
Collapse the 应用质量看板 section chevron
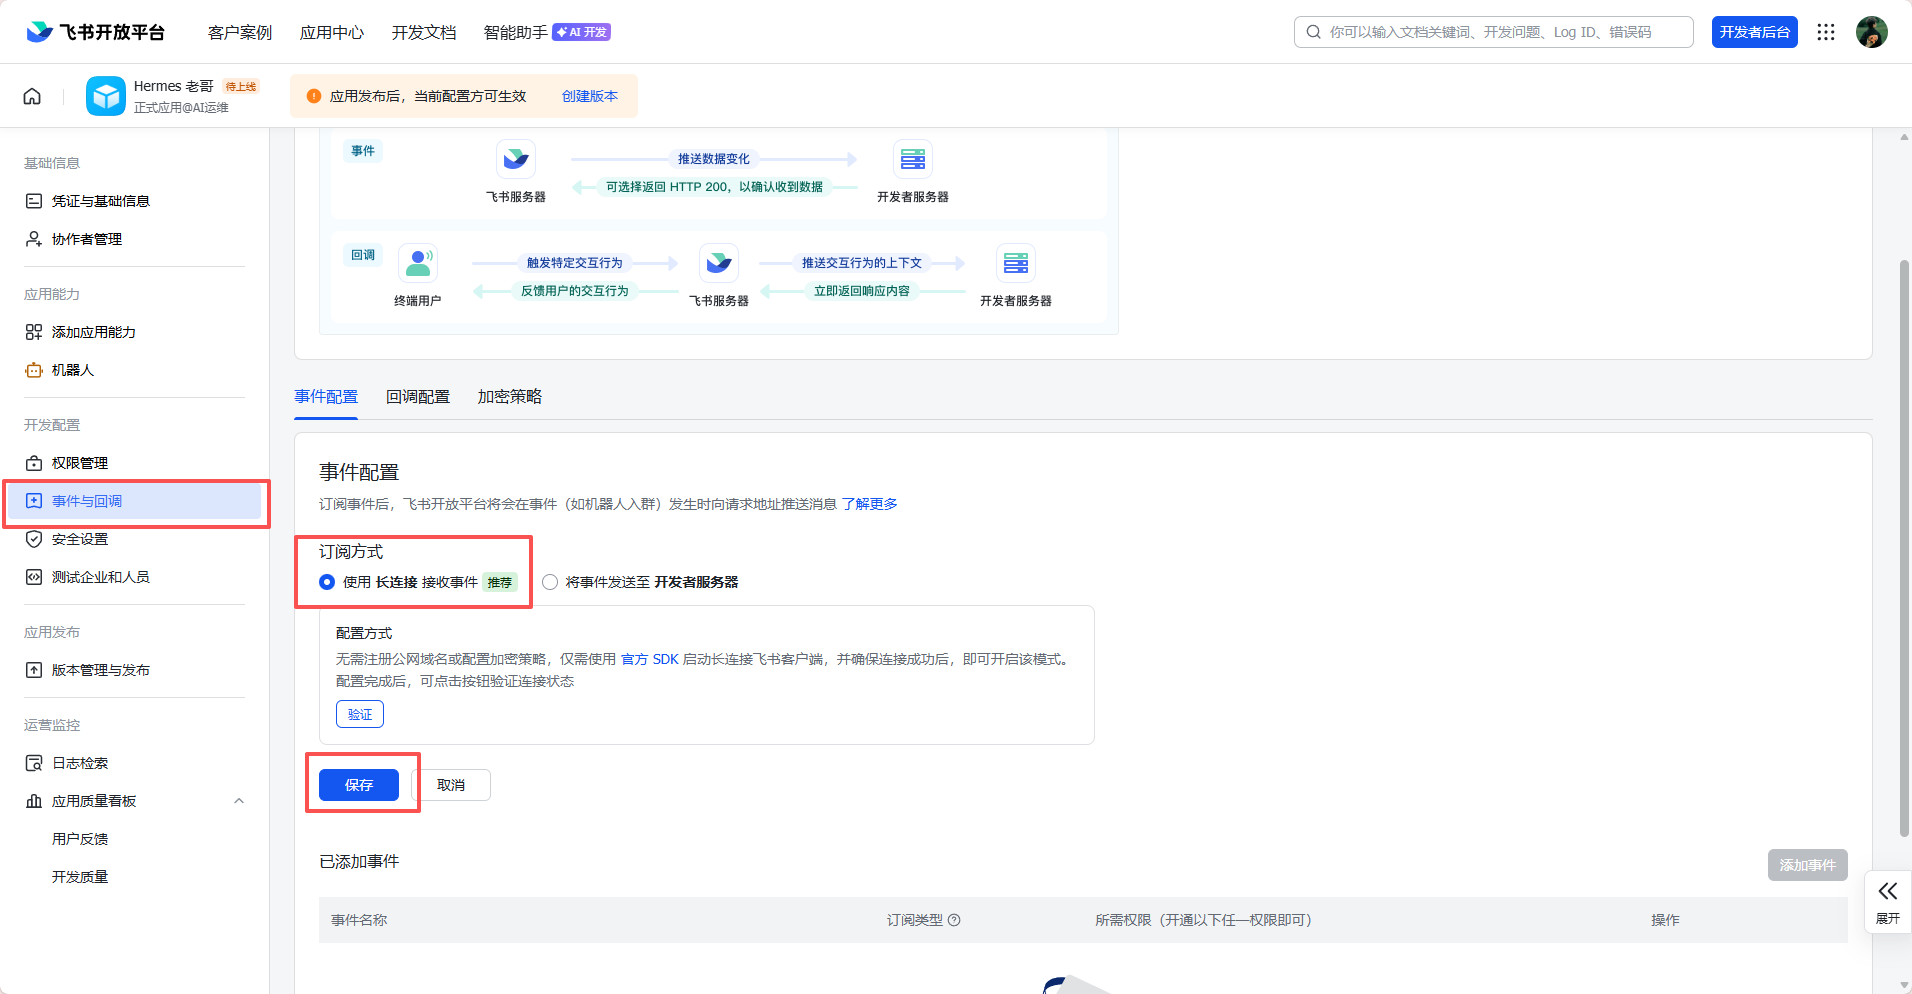pyautogui.click(x=239, y=801)
